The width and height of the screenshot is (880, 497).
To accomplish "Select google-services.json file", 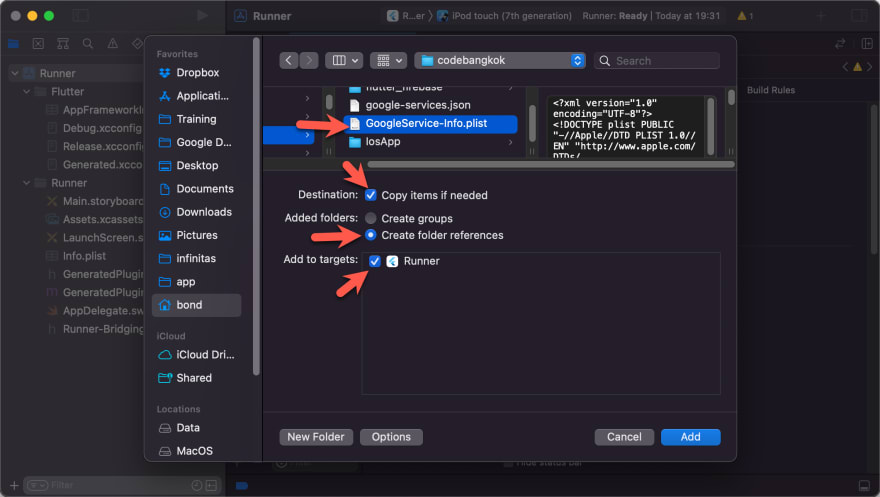I will pyautogui.click(x=418, y=105).
